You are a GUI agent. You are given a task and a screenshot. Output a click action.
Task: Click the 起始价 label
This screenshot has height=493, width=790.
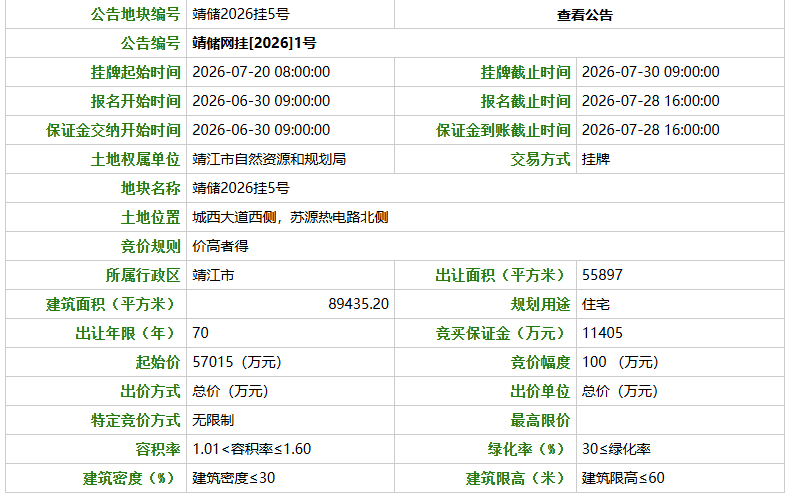point(158,362)
